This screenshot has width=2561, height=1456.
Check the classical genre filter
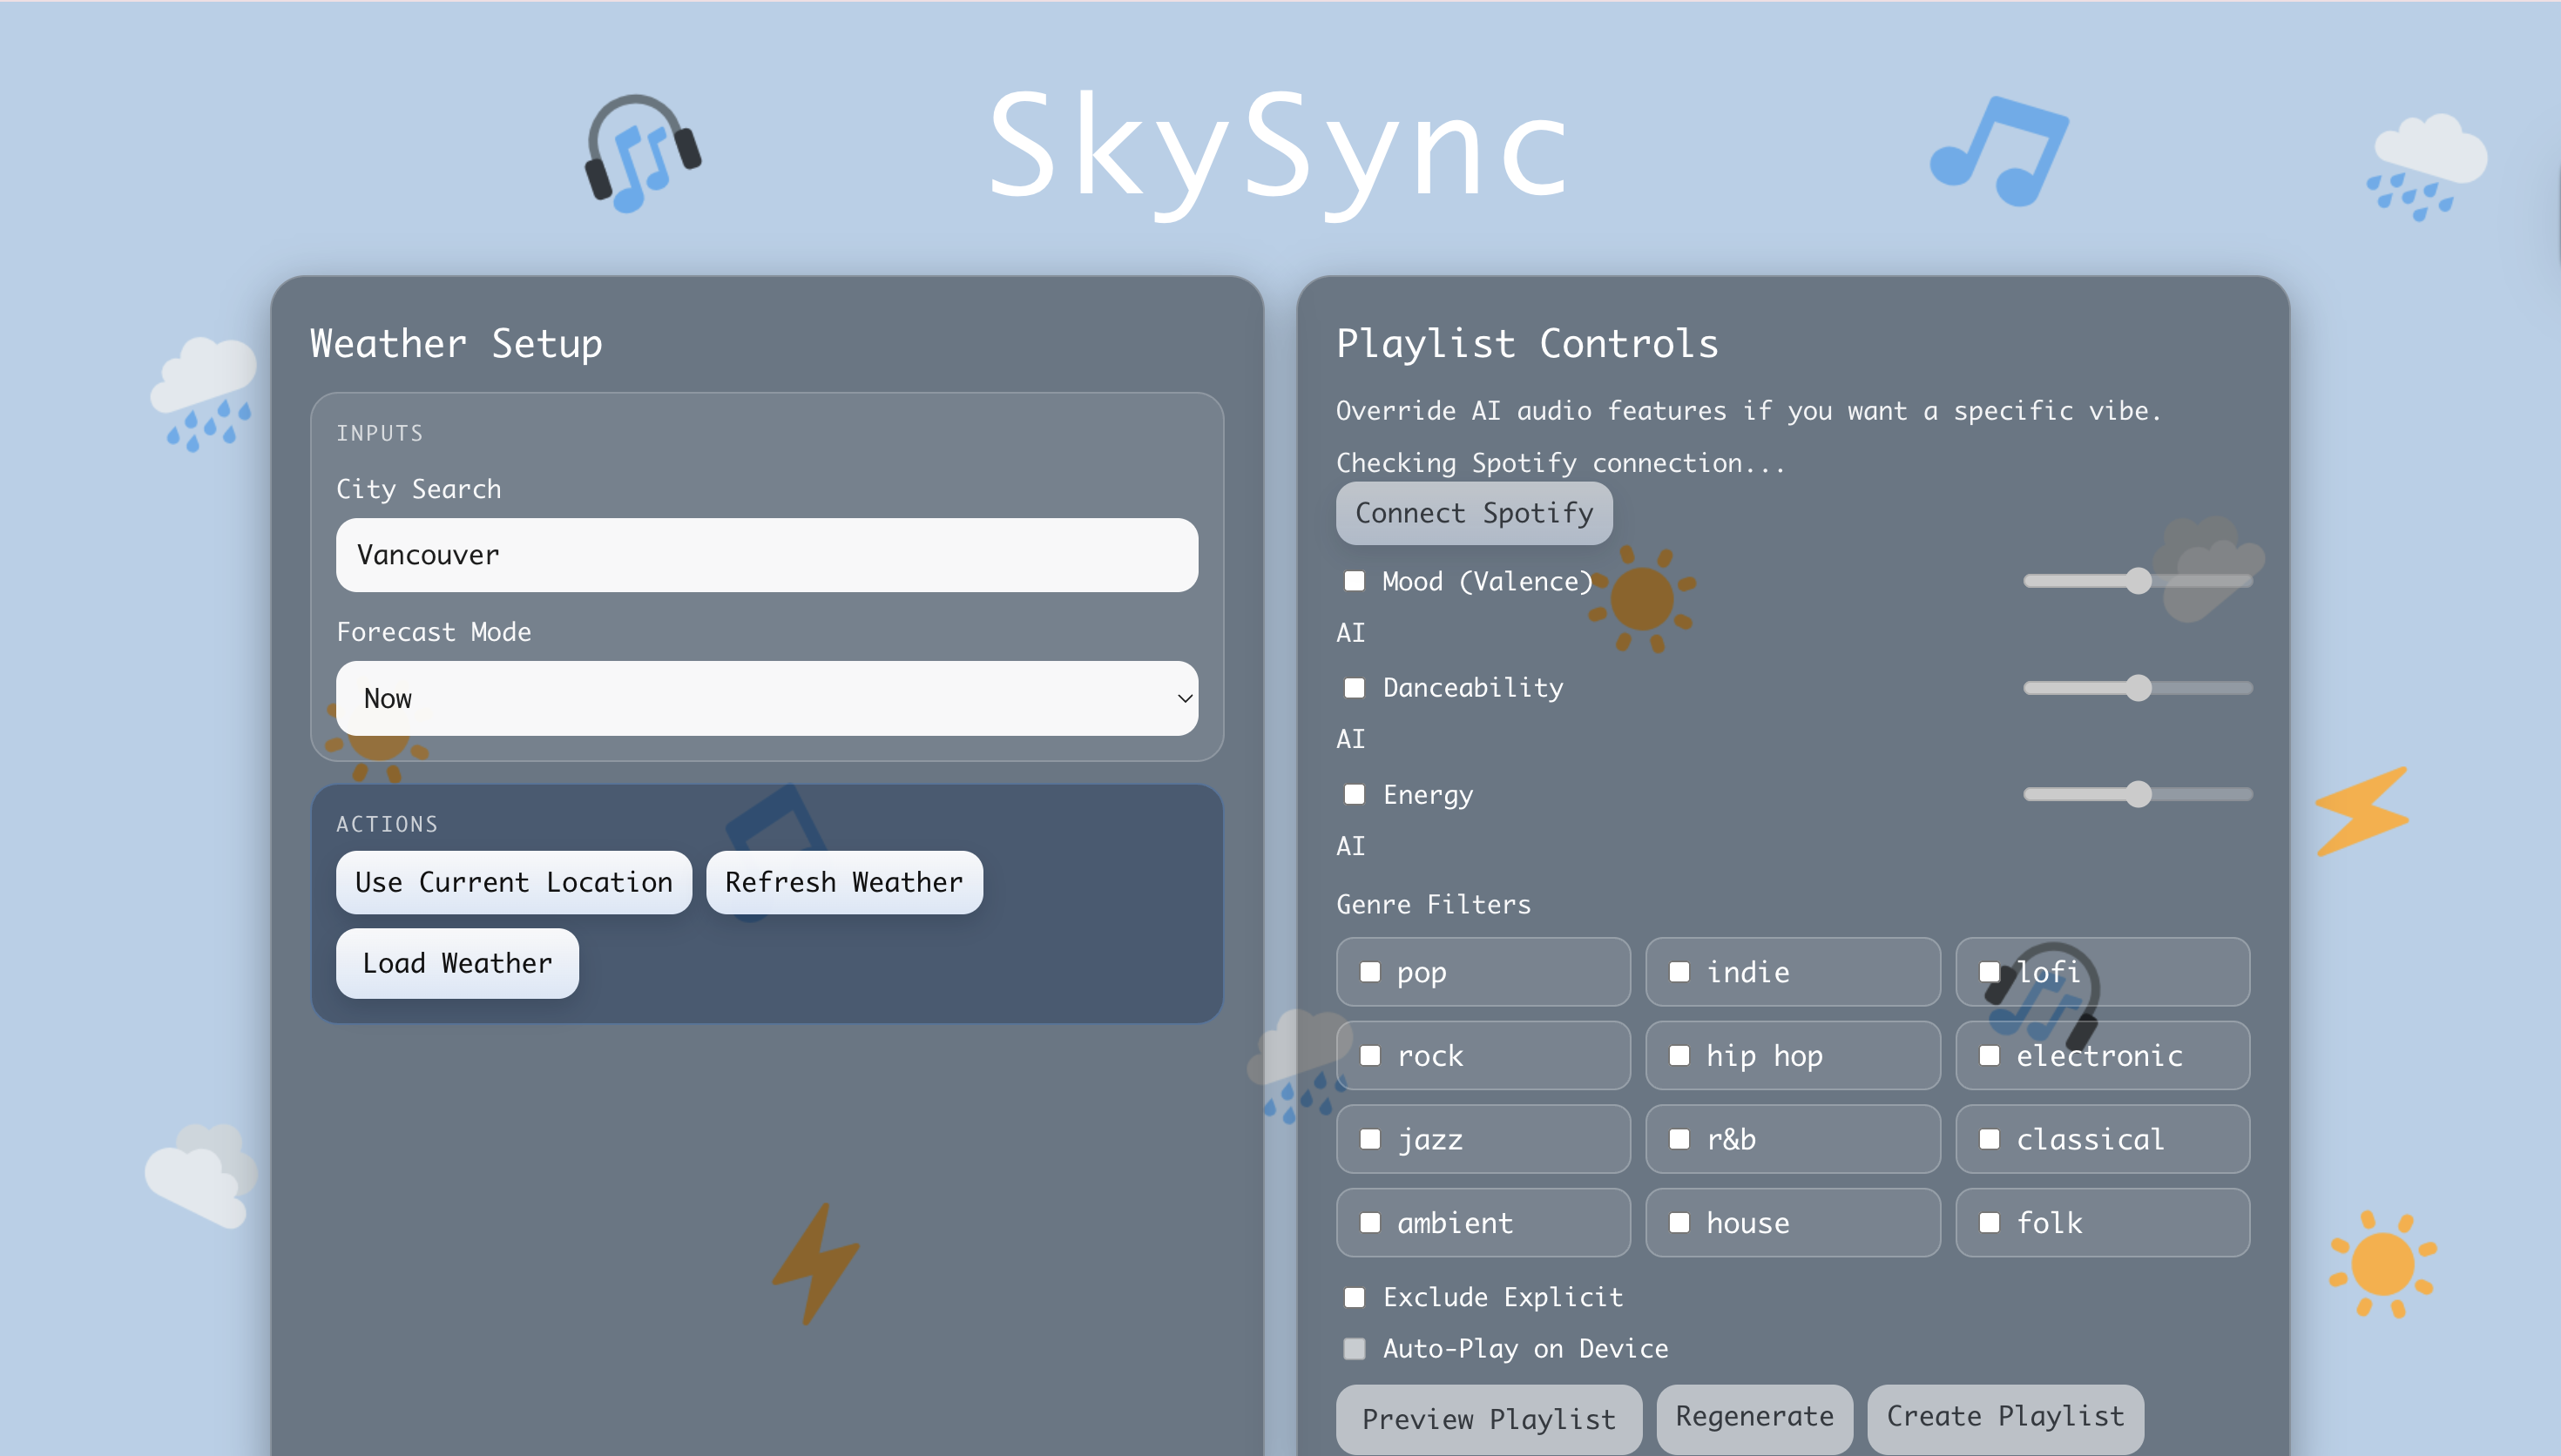click(1990, 1139)
